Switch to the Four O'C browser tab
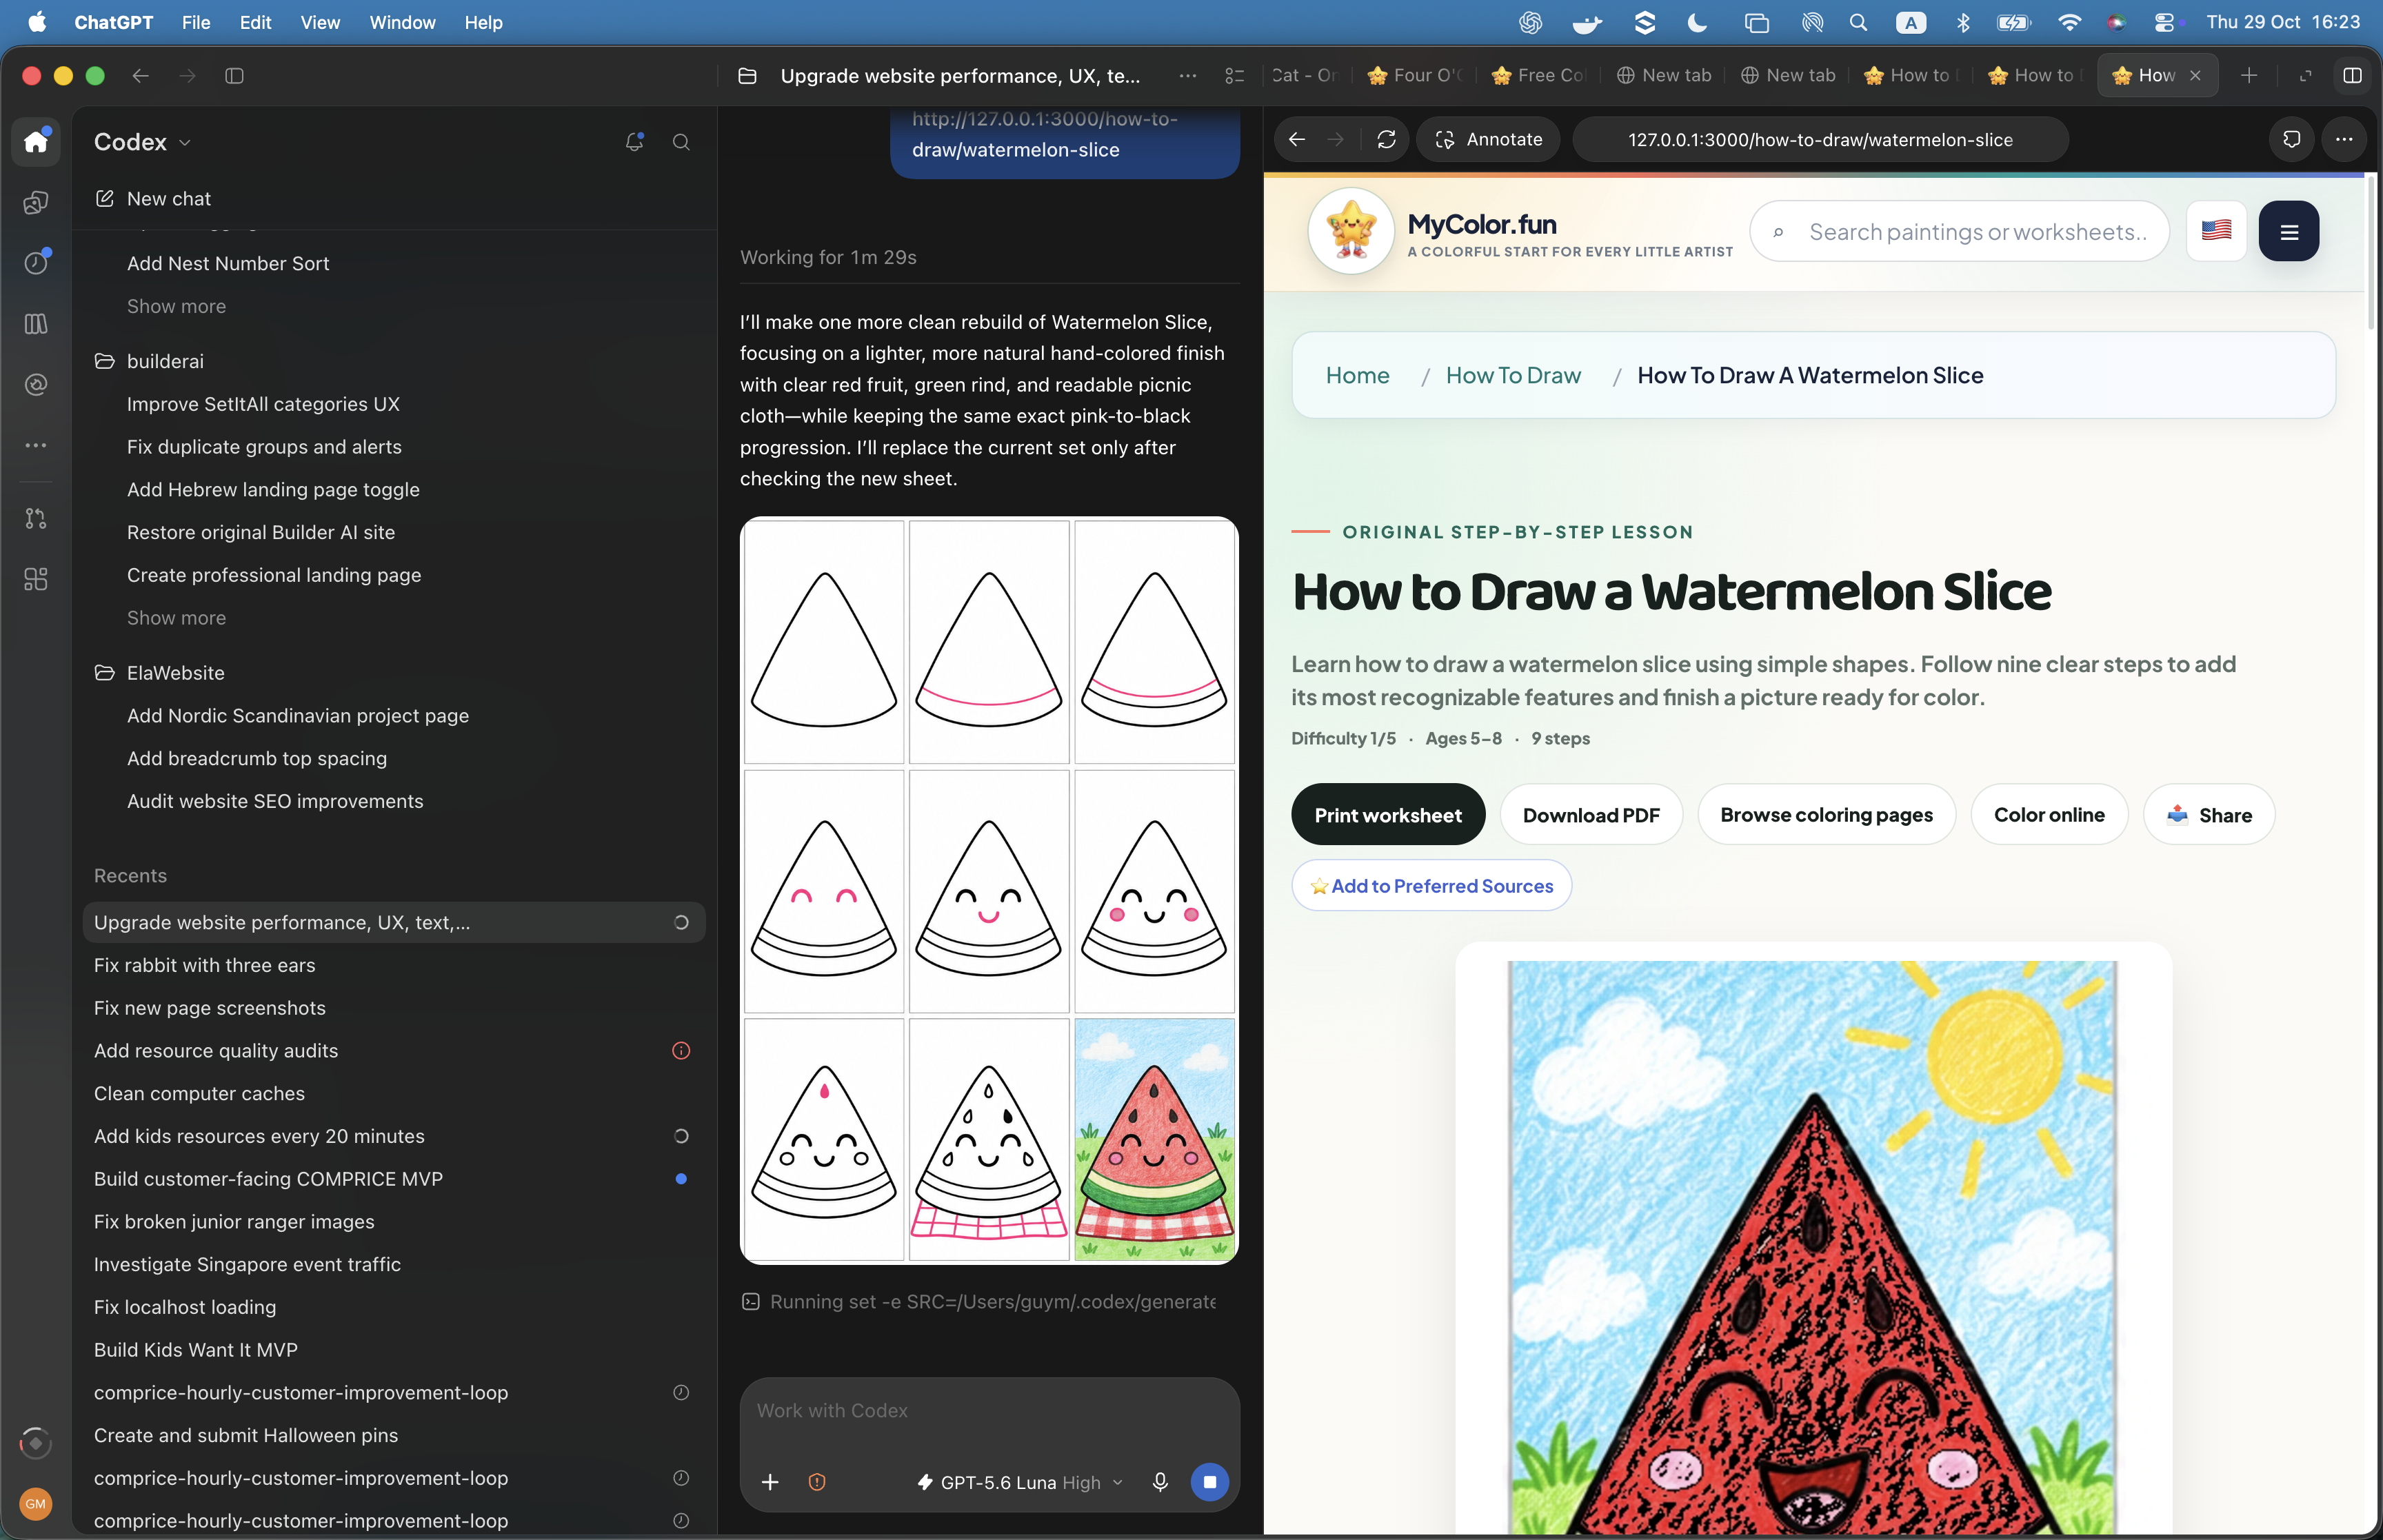Viewport: 2383px width, 1540px height. (x=1415, y=76)
